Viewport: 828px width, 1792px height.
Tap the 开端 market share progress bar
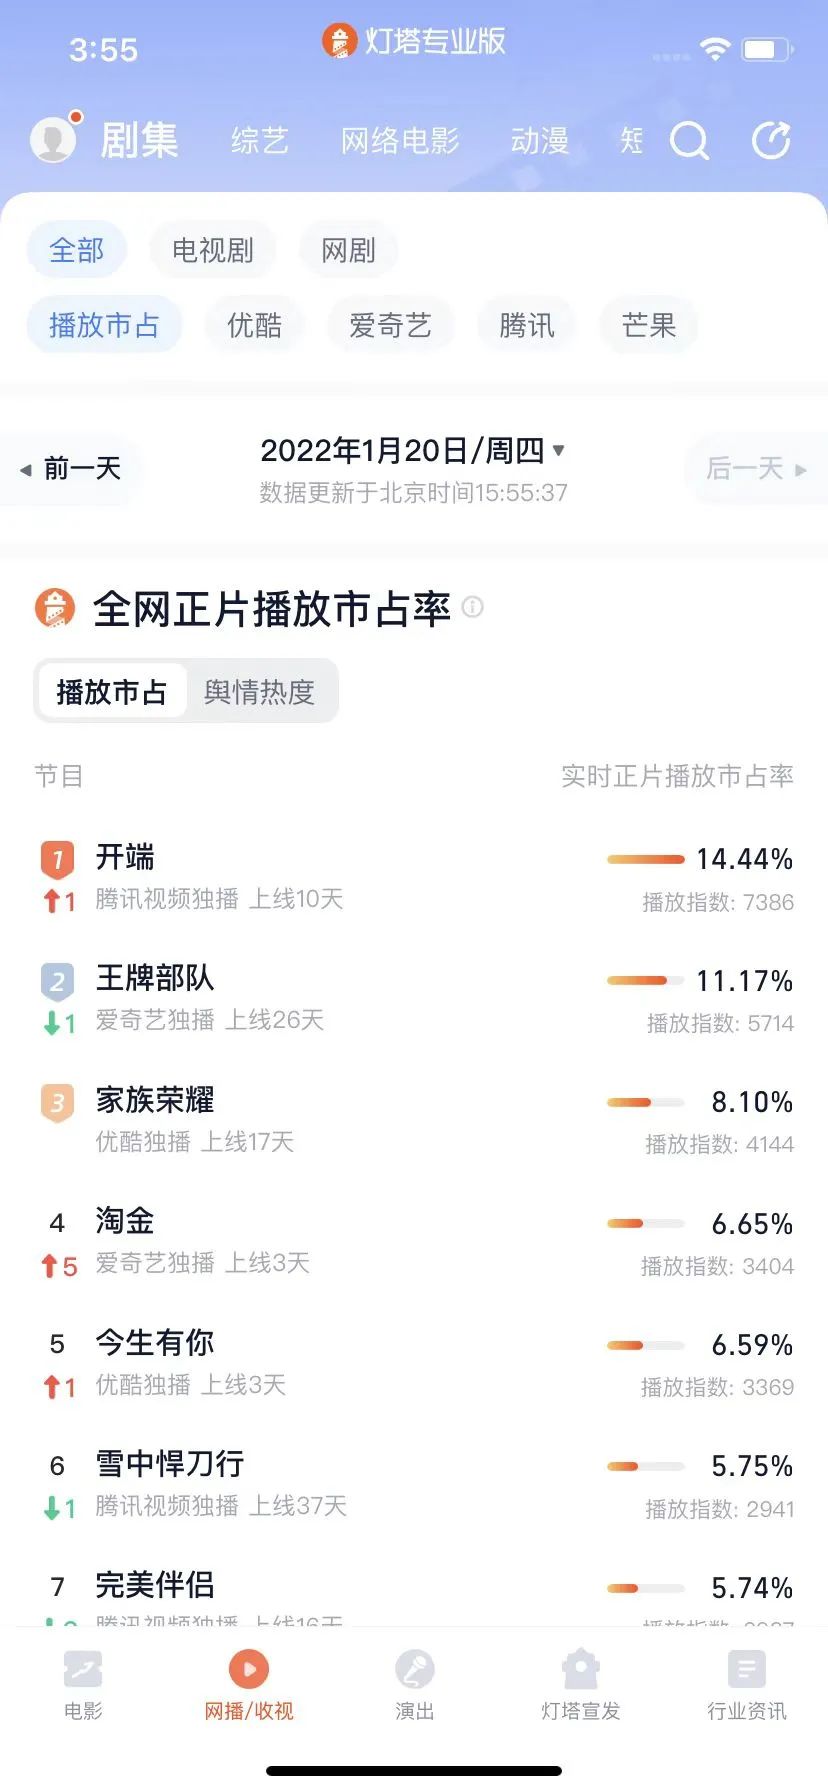pos(645,859)
